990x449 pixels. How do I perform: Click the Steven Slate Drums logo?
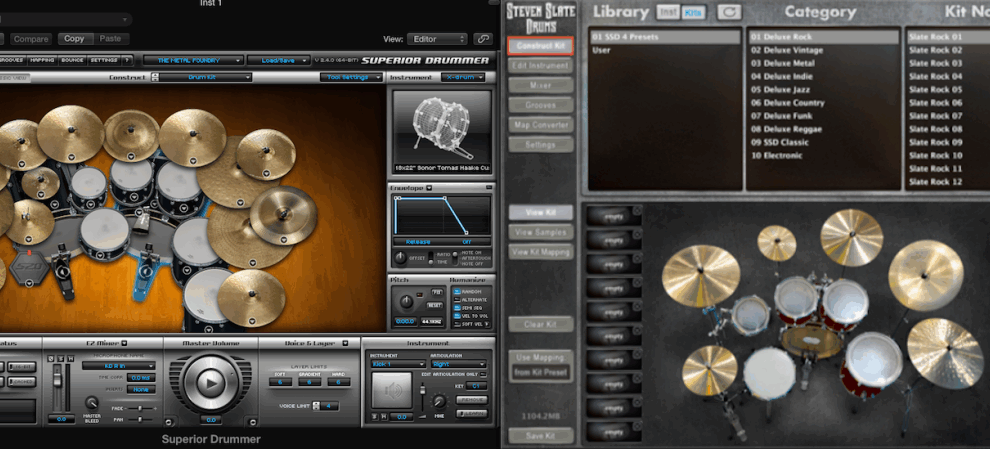[x=540, y=17]
